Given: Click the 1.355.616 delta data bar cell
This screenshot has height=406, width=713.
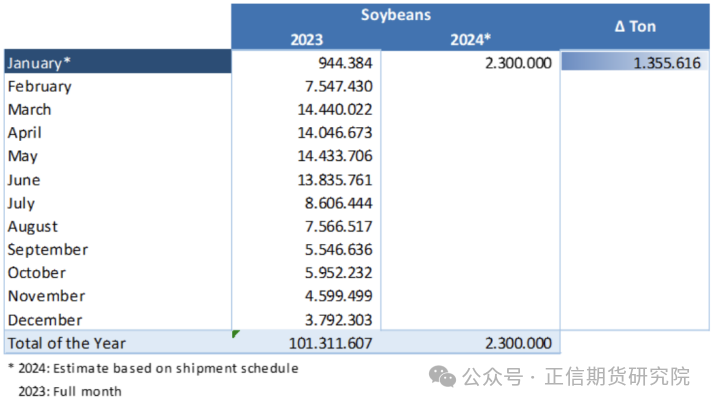Looking at the screenshot, I should coord(635,62).
